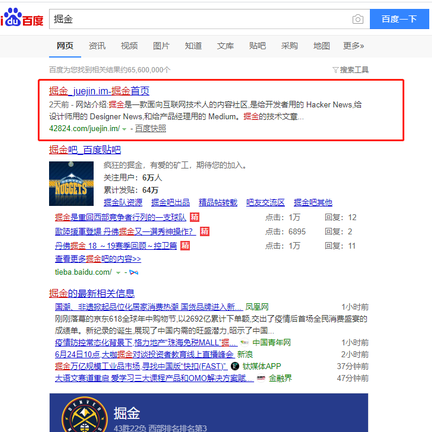Open the 文库 tab
The width and height of the screenshot is (432, 432).
pyautogui.click(x=225, y=46)
